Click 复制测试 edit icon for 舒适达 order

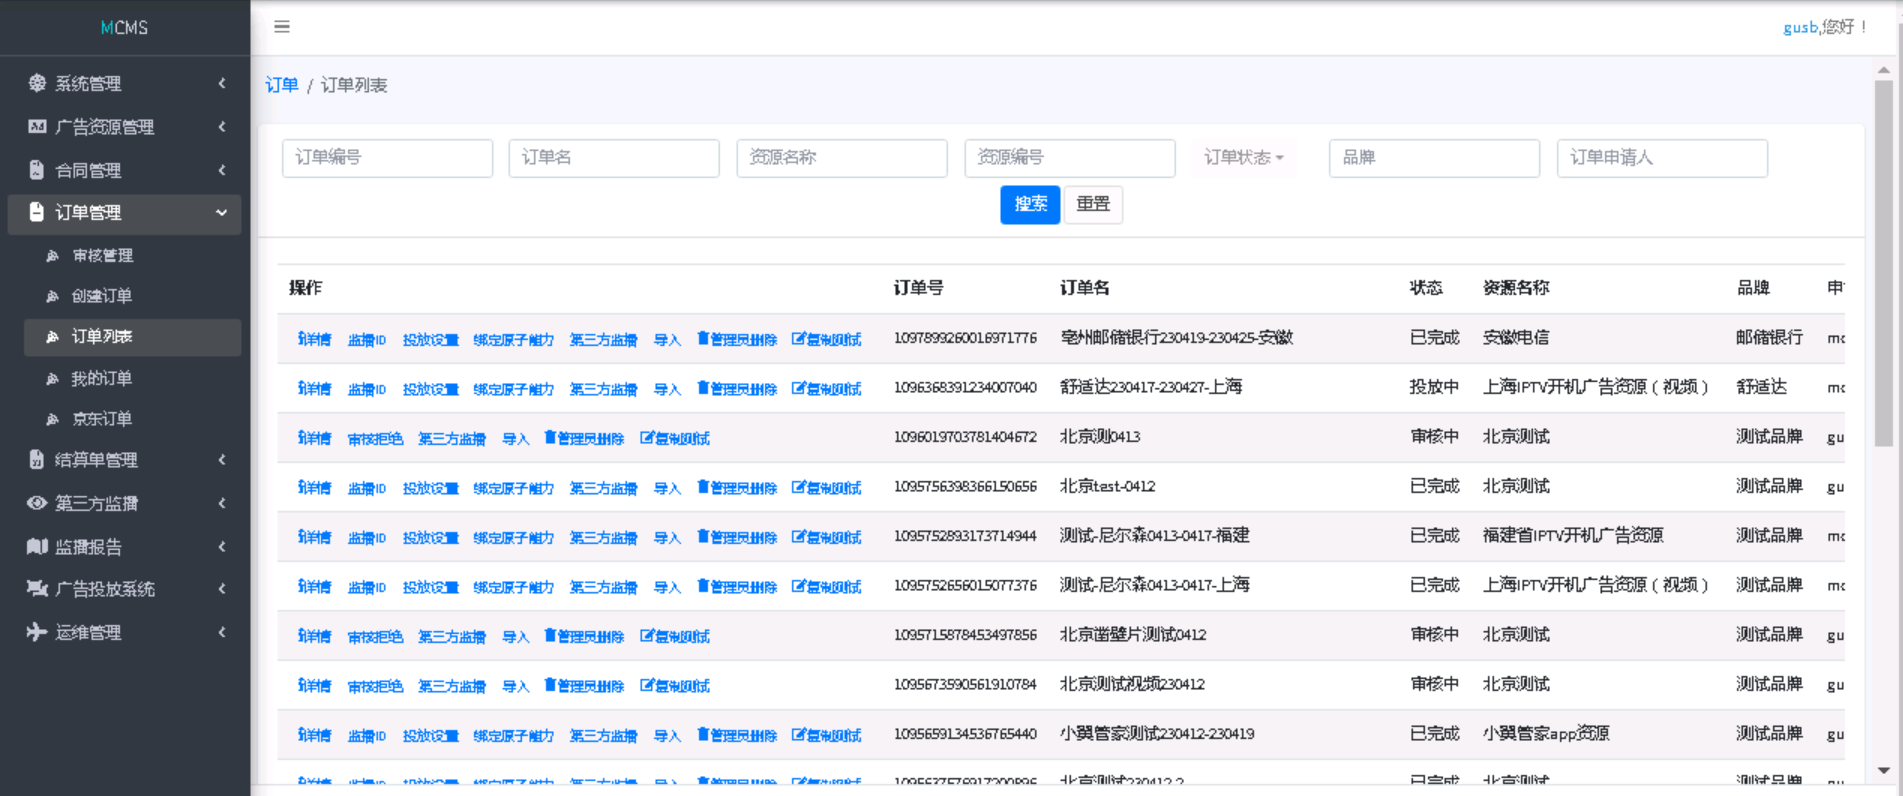(826, 388)
